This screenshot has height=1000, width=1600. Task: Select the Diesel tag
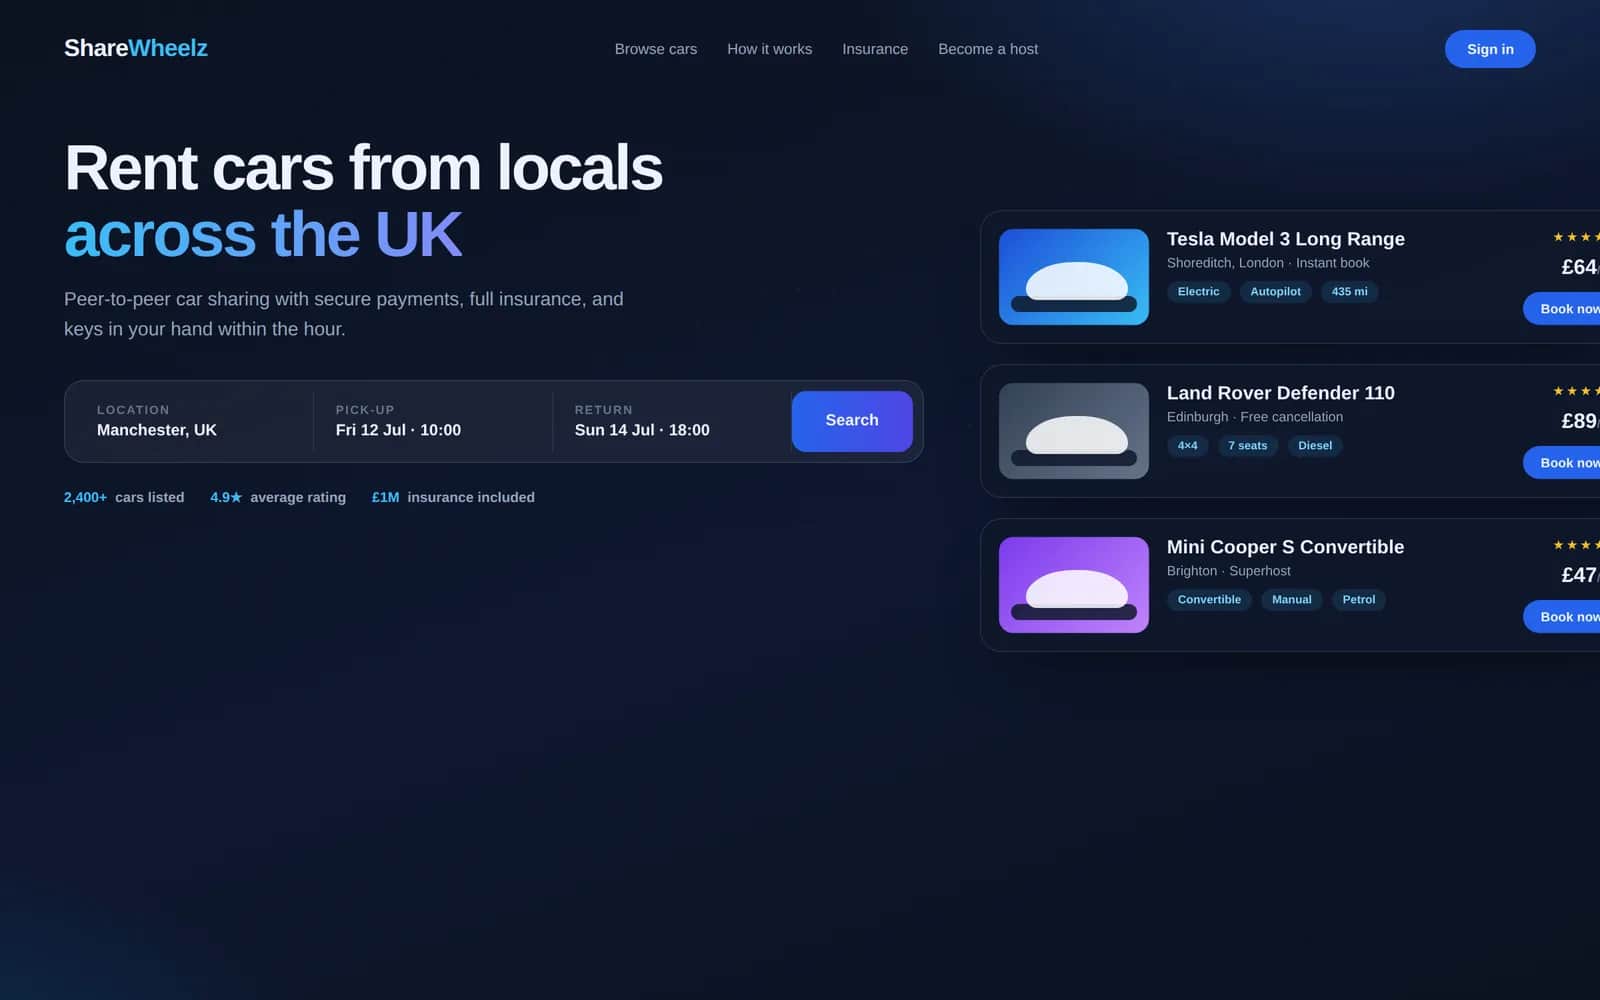1315,446
